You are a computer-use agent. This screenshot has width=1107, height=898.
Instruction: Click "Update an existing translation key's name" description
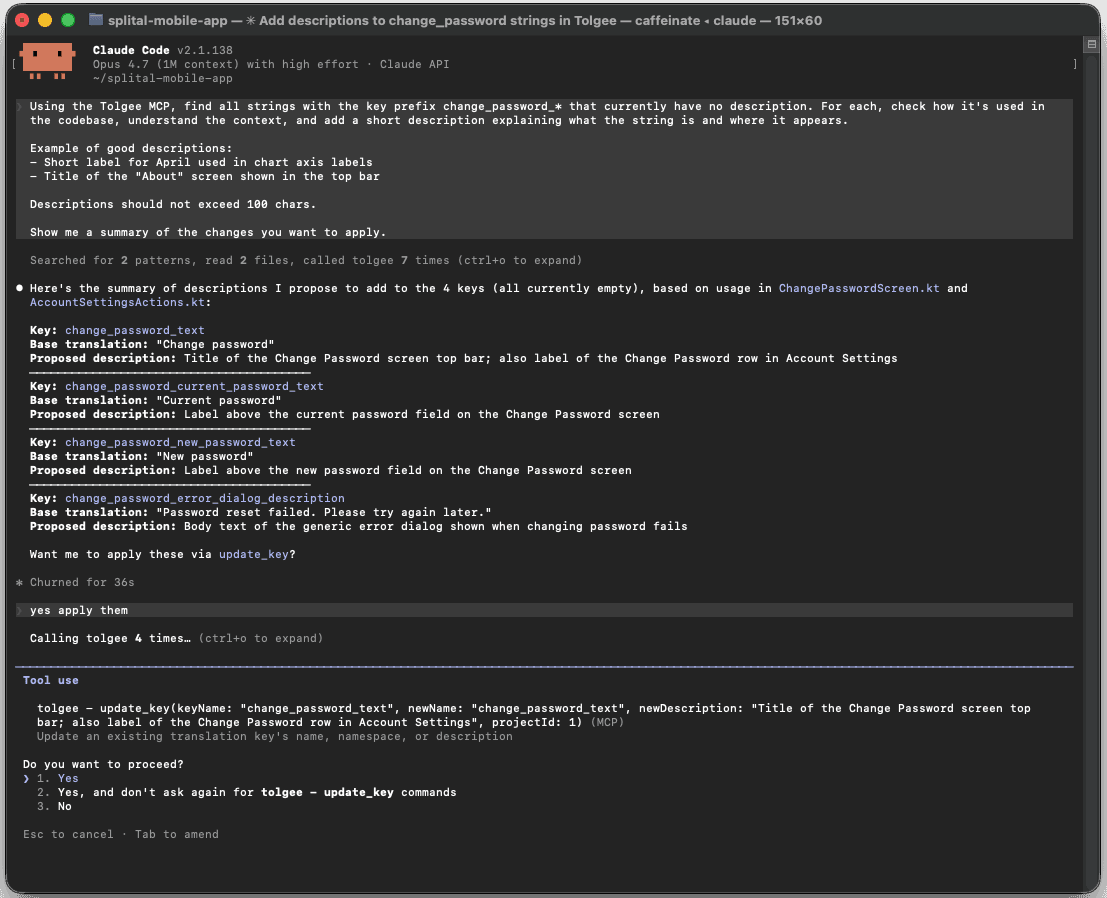point(275,736)
